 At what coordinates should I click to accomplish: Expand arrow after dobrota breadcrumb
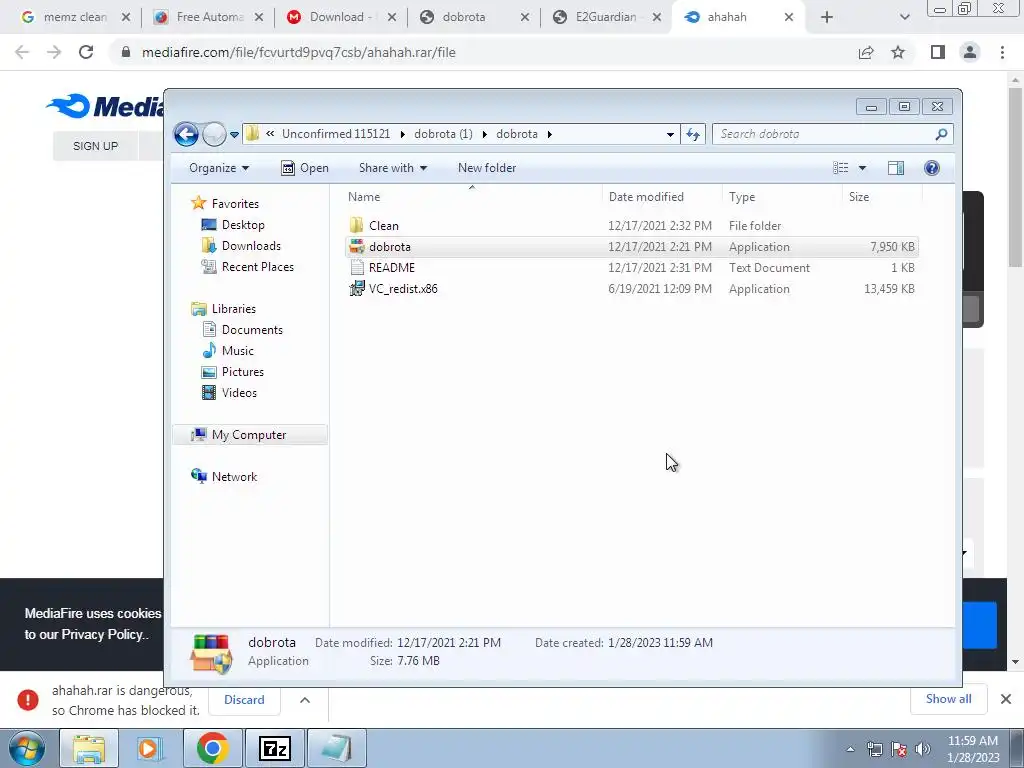pyautogui.click(x=549, y=135)
